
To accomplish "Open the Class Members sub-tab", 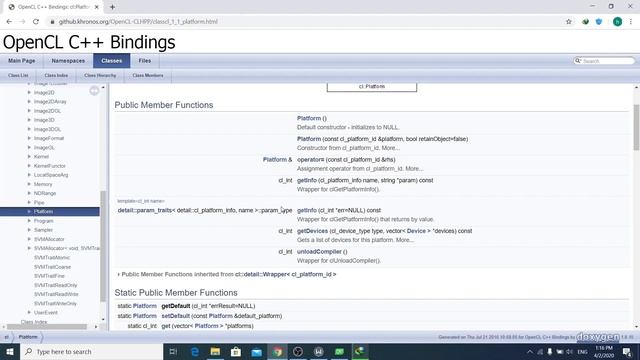I will (148, 76).
